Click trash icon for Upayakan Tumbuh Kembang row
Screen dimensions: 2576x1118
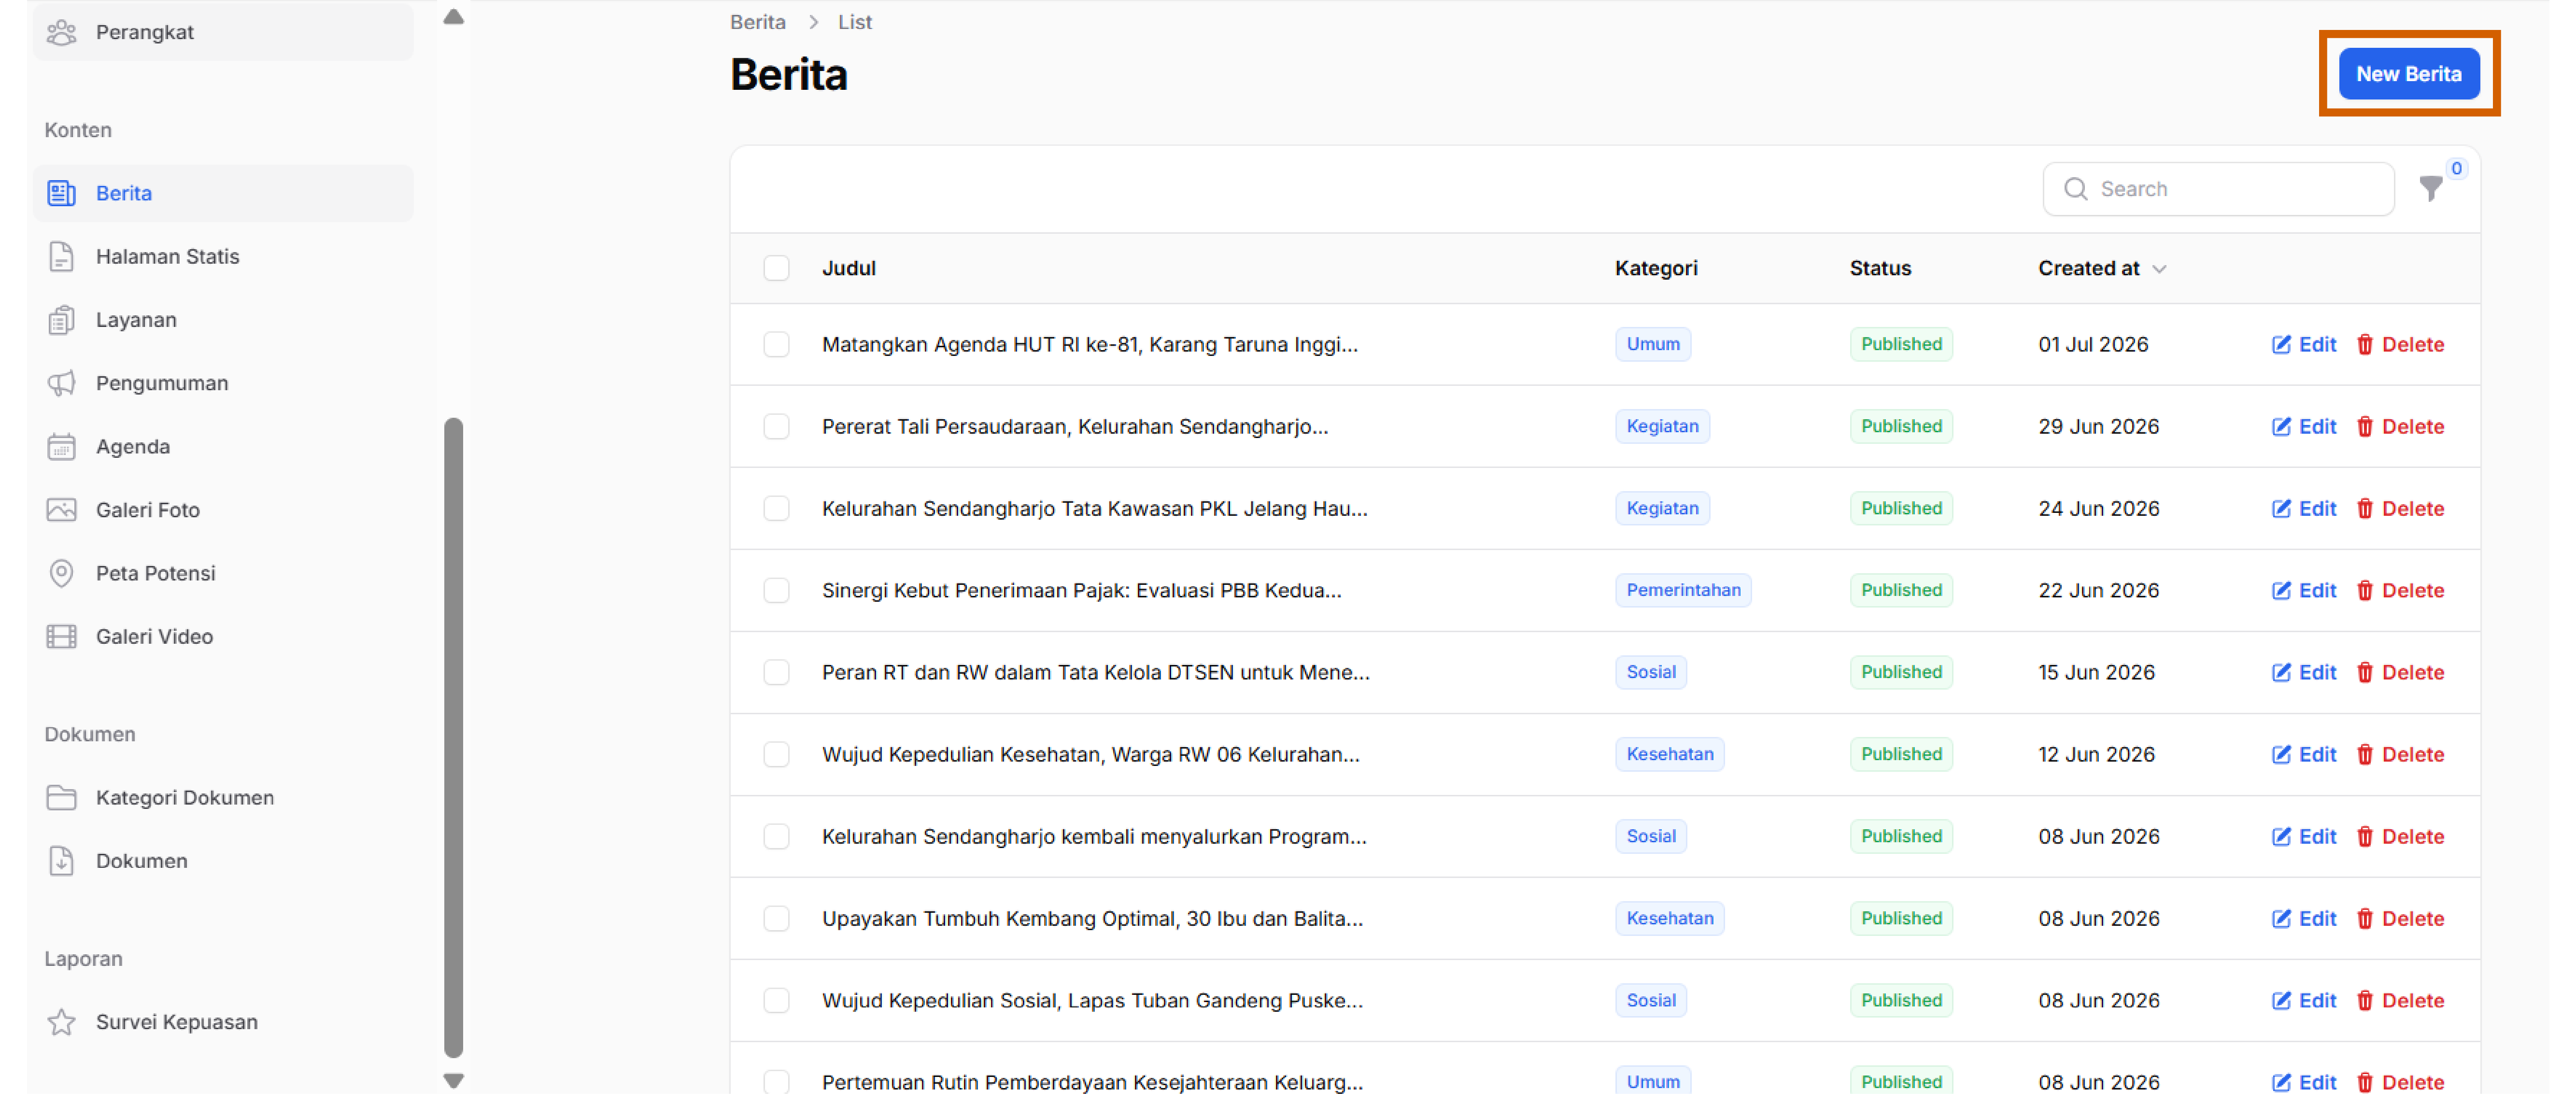pos(2365,918)
